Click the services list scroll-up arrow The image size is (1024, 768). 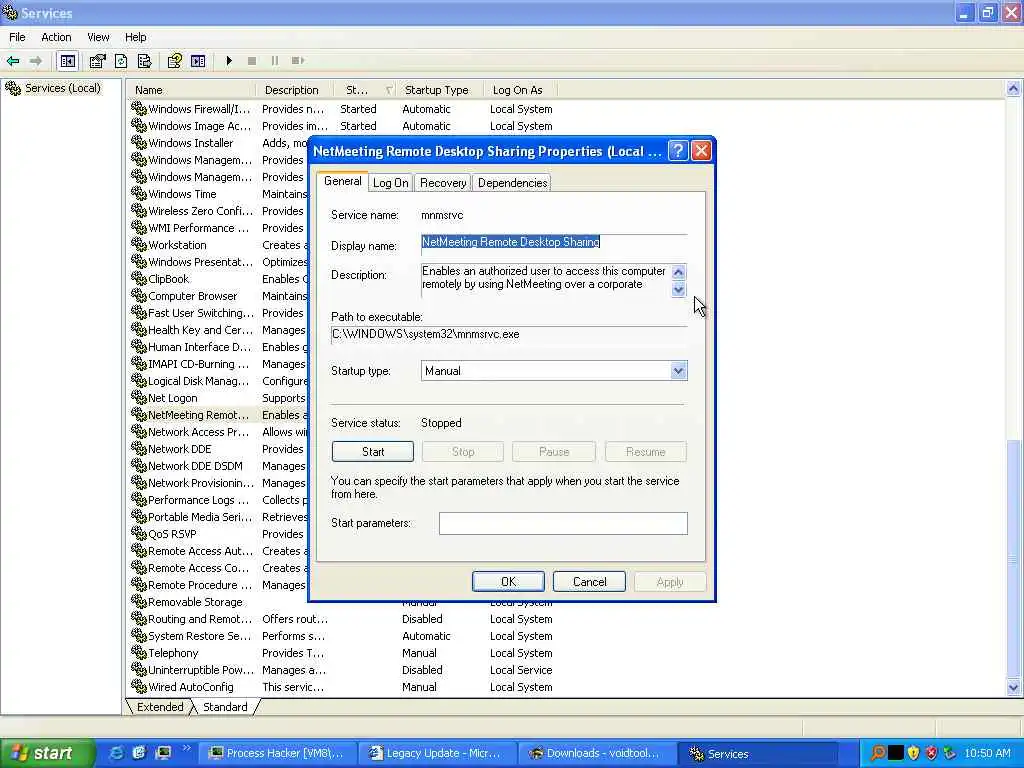coord(1014,89)
